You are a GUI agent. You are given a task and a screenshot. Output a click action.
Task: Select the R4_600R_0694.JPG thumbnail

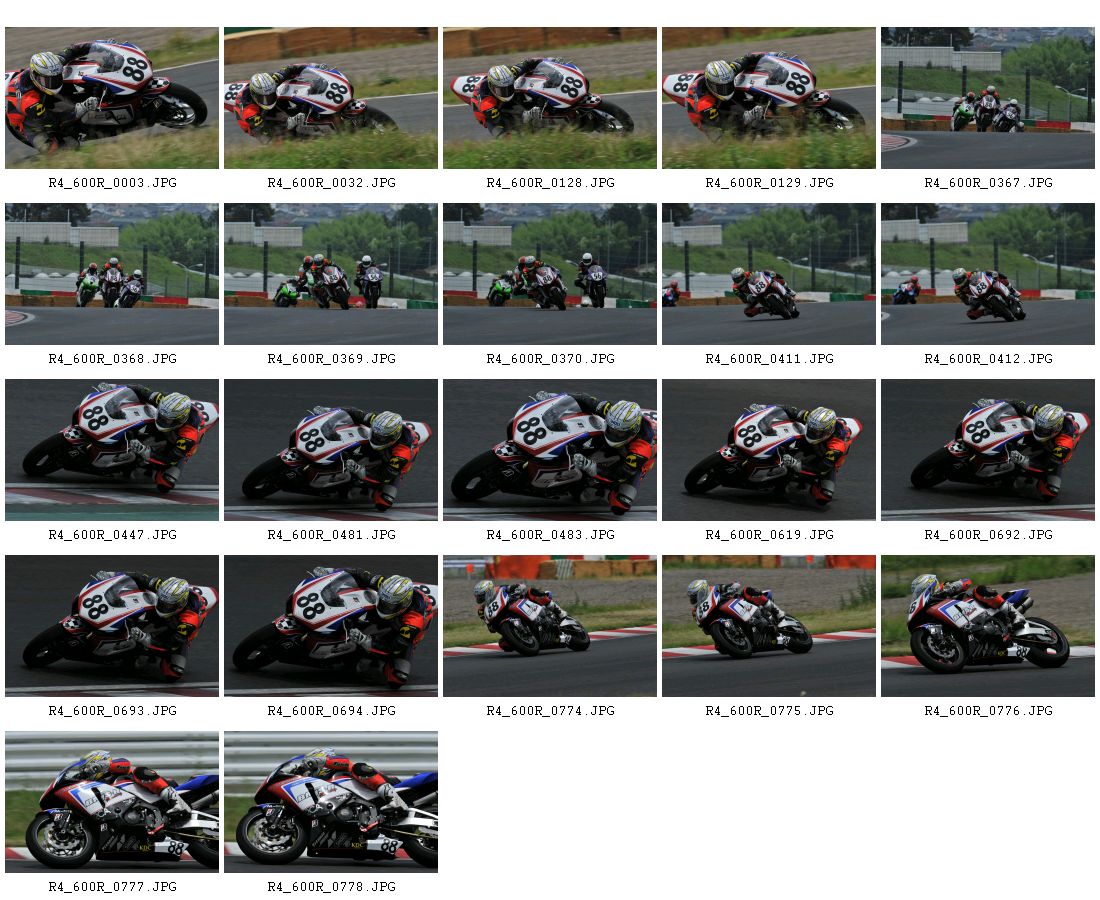[x=330, y=626]
